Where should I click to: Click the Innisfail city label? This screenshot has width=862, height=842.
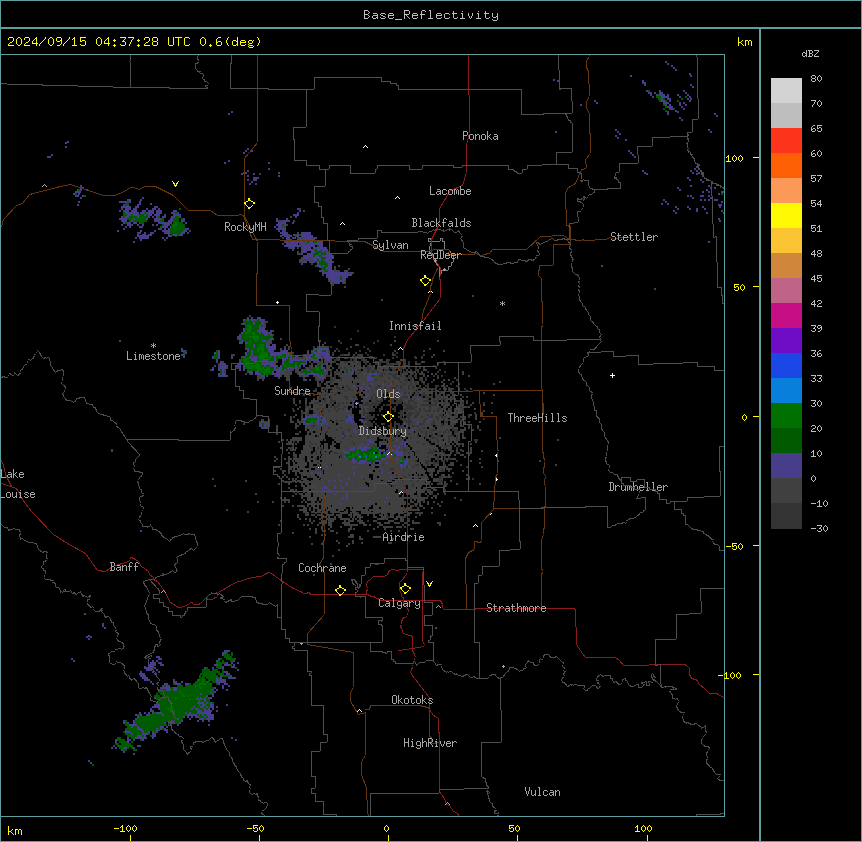tap(415, 326)
